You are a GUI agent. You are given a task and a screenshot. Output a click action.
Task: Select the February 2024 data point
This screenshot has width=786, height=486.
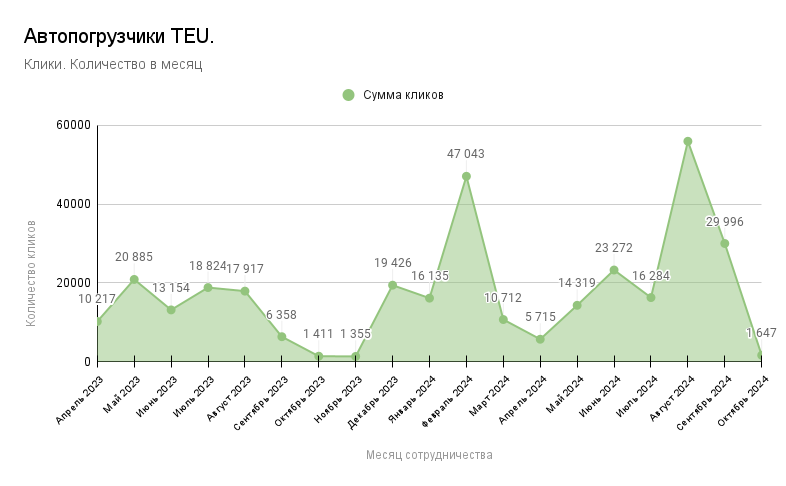(466, 176)
